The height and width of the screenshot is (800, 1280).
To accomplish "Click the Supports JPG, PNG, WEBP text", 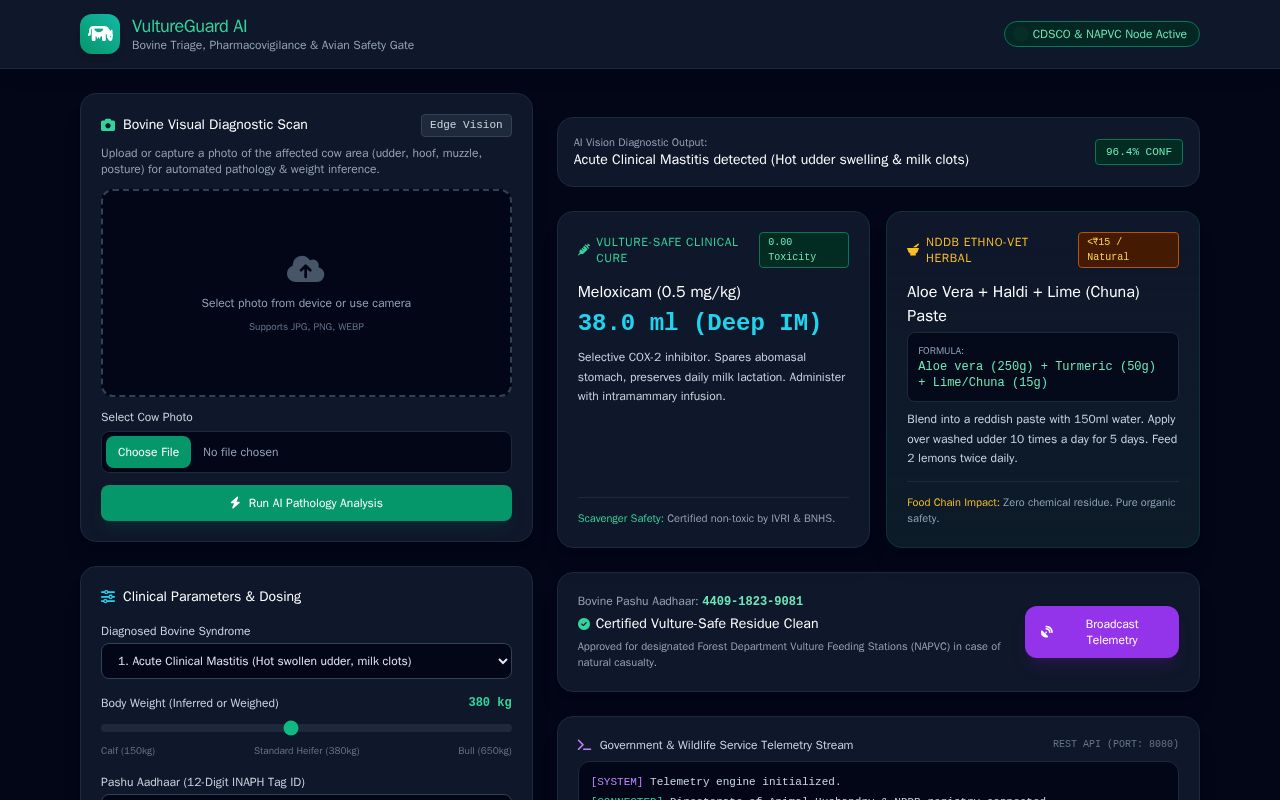I will click(x=306, y=327).
